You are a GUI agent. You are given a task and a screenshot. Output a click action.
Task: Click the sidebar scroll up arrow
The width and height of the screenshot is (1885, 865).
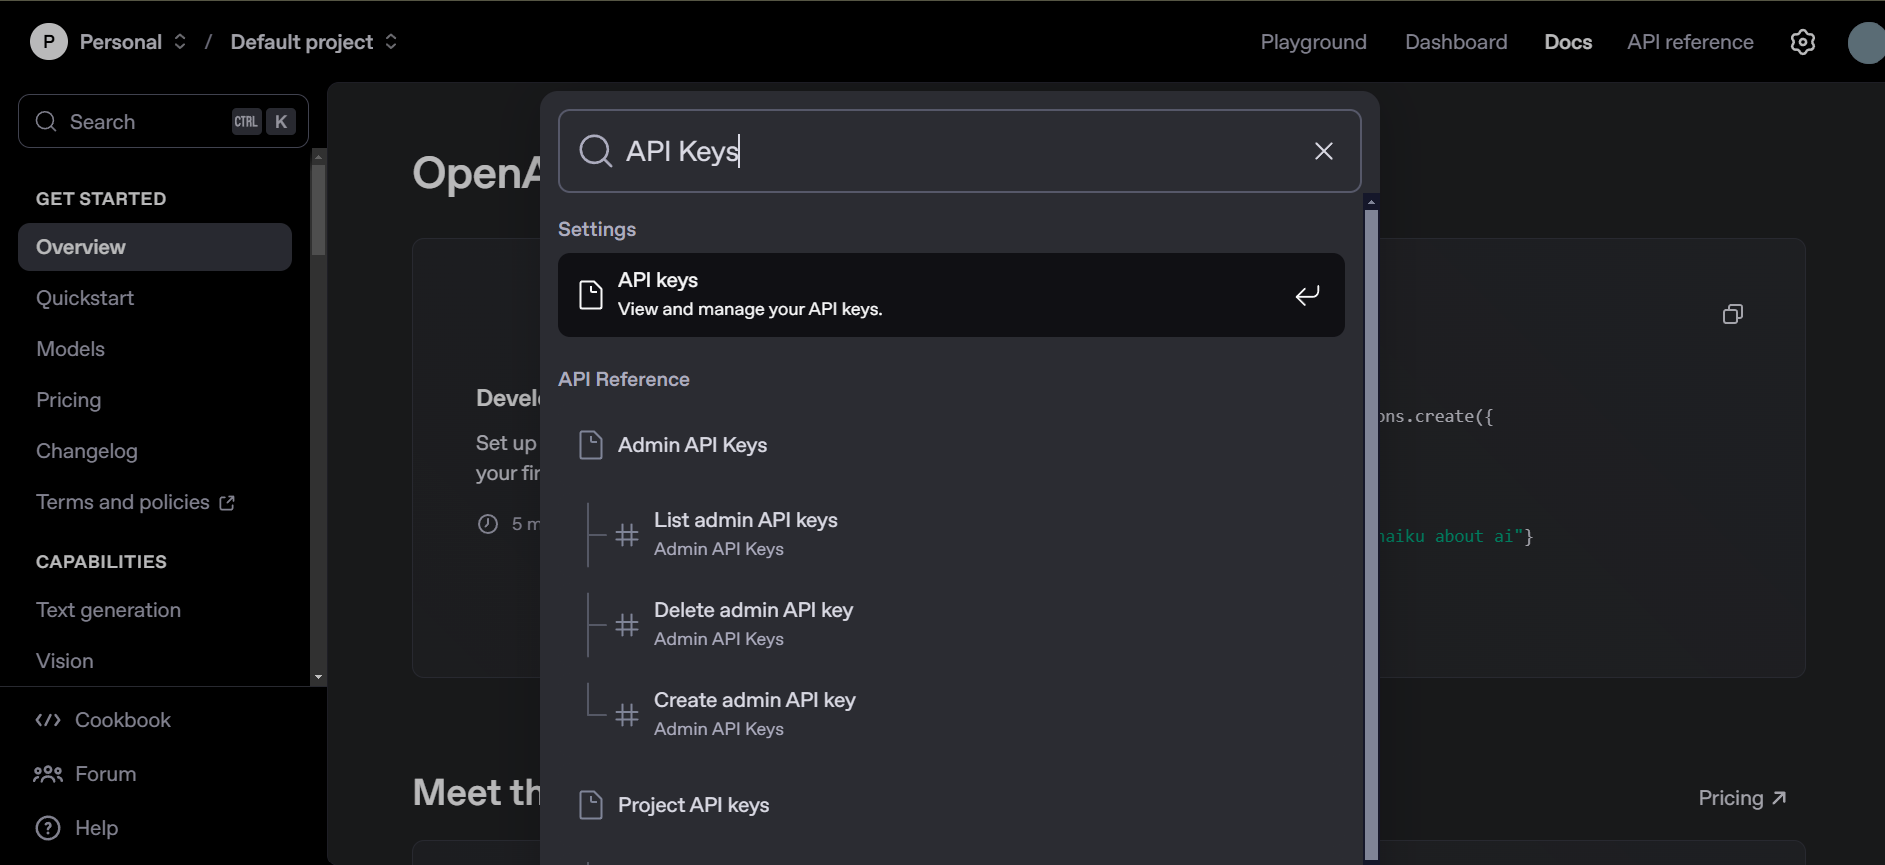[x=318, y=156]
